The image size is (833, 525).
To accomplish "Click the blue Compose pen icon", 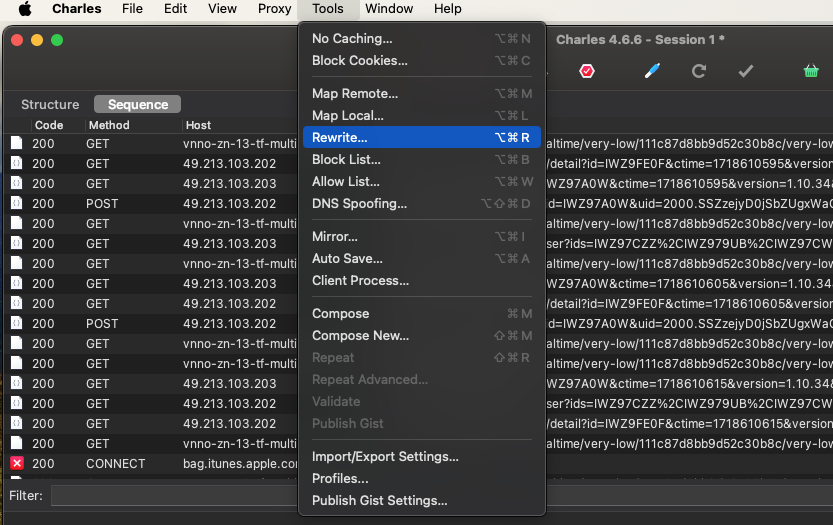I will tap(652, 71).
